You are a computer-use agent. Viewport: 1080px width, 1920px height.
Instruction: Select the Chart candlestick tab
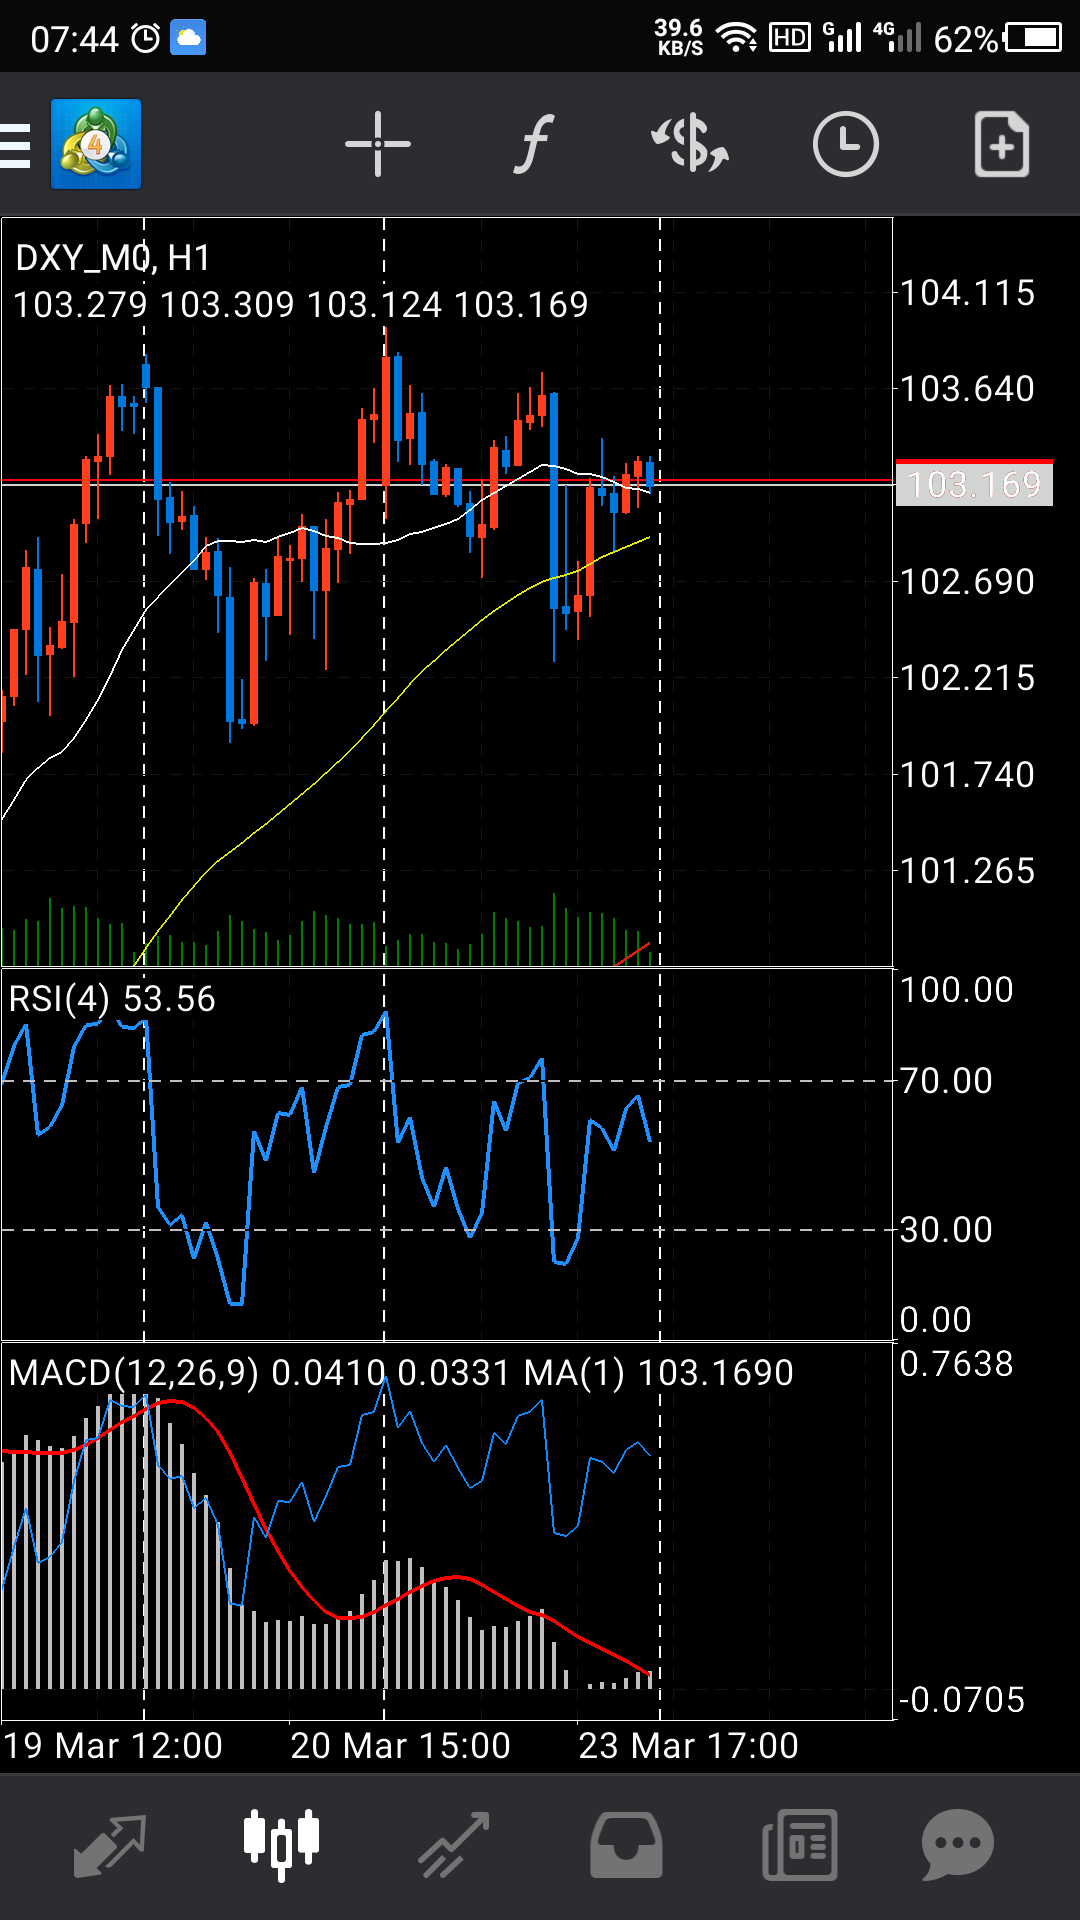[281, 1844]
